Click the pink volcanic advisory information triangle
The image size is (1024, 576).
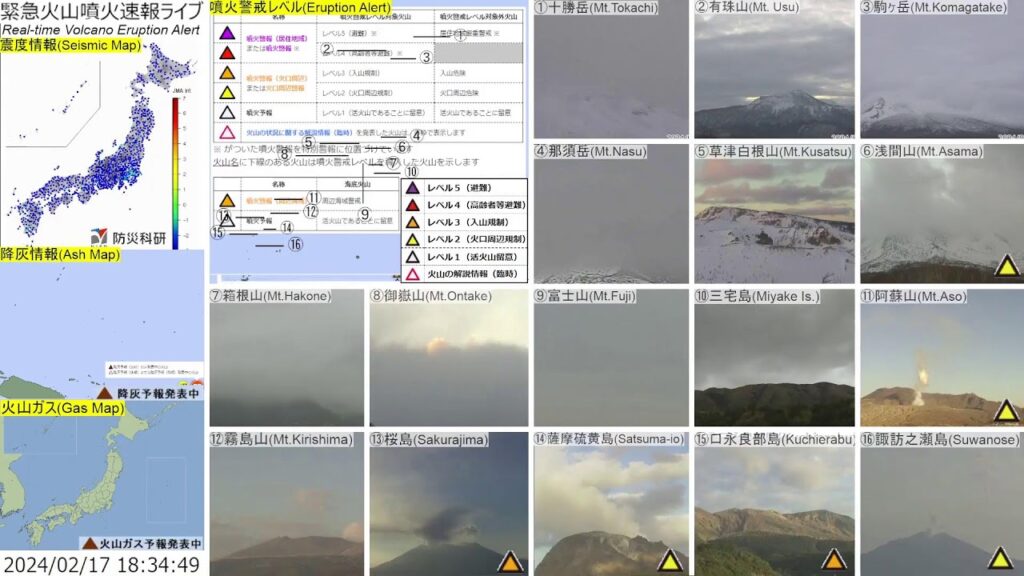click(412, 273)
